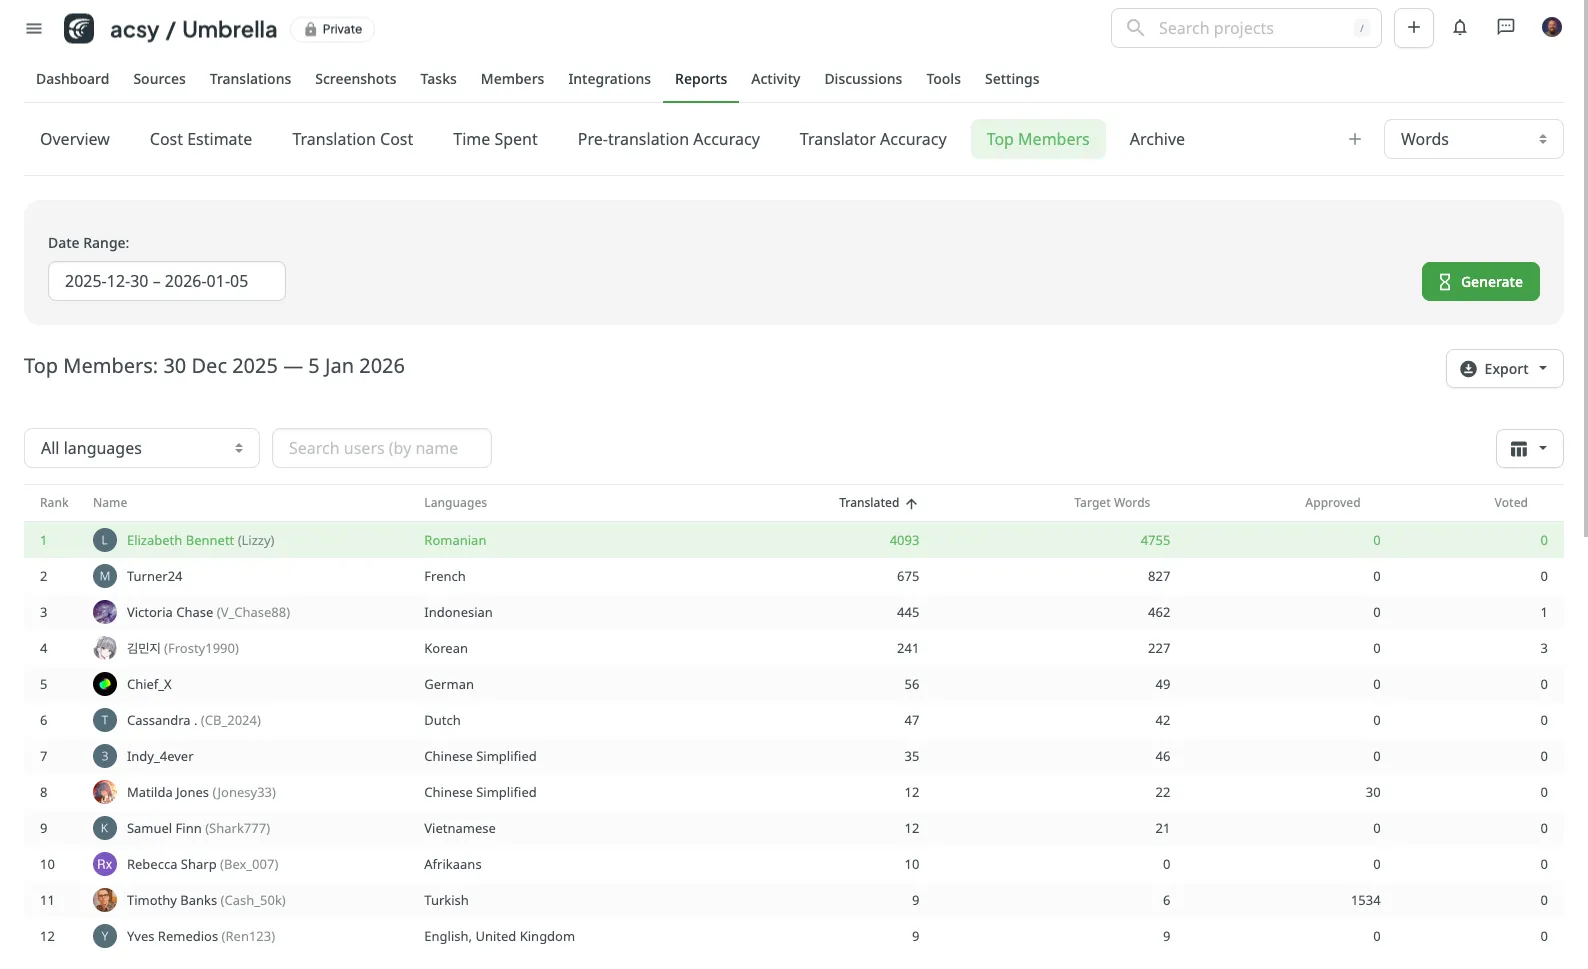The height and width of the screenshot is (969, 1588).
Task: Open the hamburger navigation menu
Action: 34,29
